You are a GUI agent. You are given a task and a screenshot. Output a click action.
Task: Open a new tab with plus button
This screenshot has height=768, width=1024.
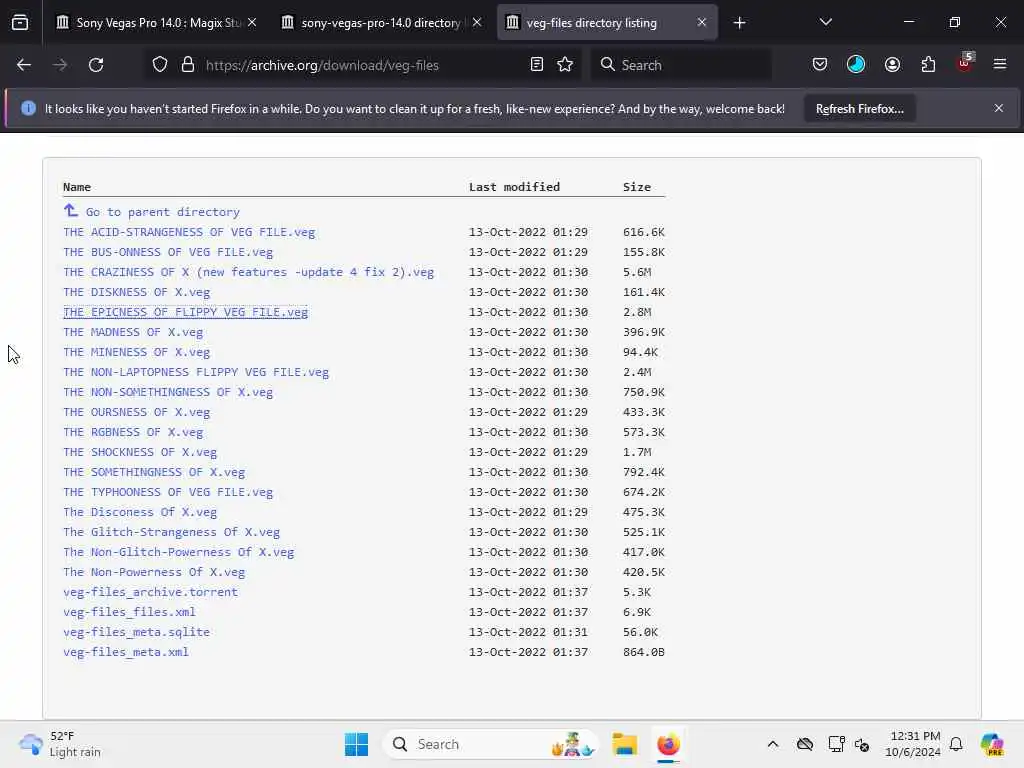coord(739,23)
